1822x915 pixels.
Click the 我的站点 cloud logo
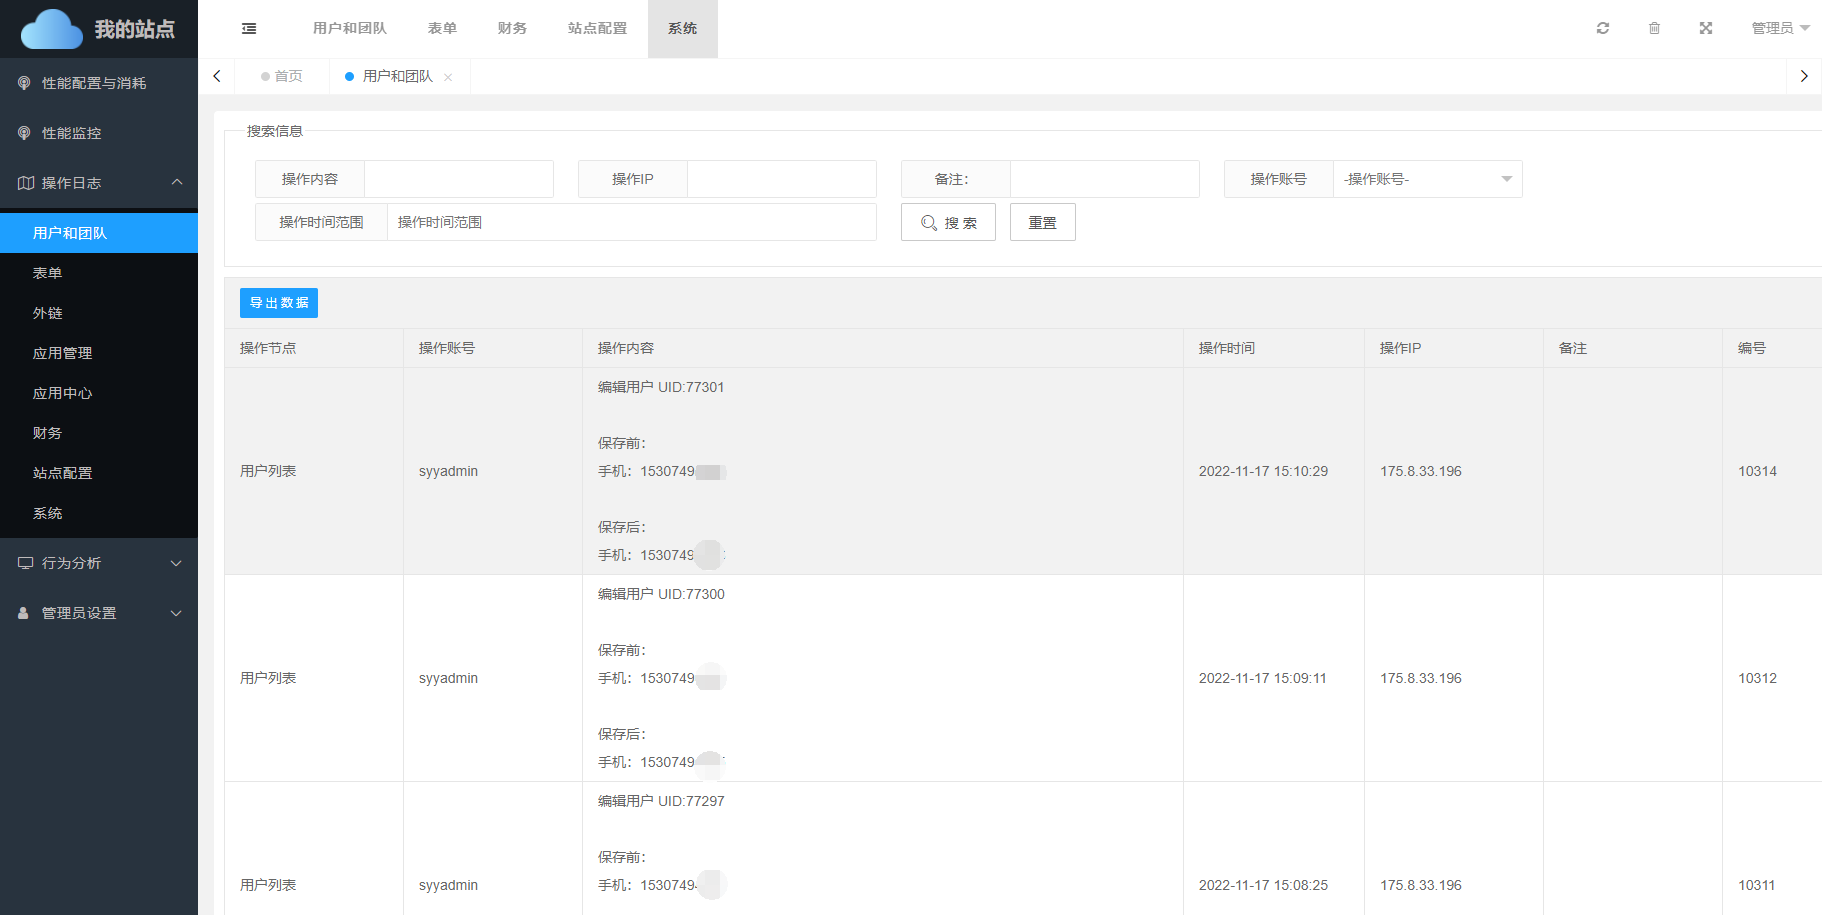(x=52, y=29)
